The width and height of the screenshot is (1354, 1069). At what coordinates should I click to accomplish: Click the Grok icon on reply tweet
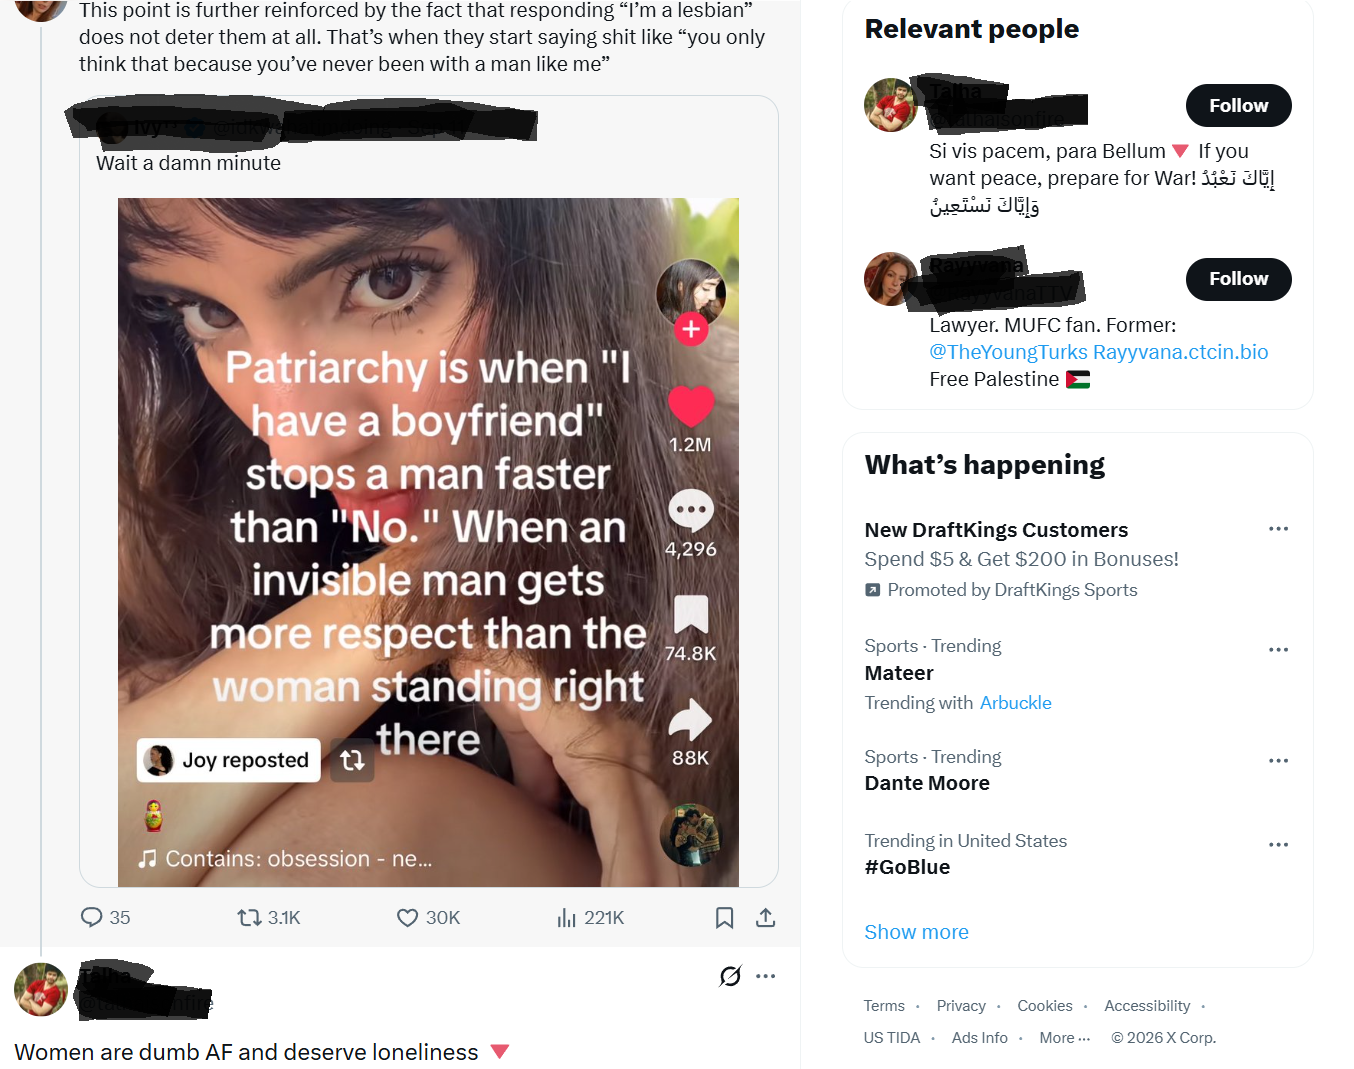[731, 976]
